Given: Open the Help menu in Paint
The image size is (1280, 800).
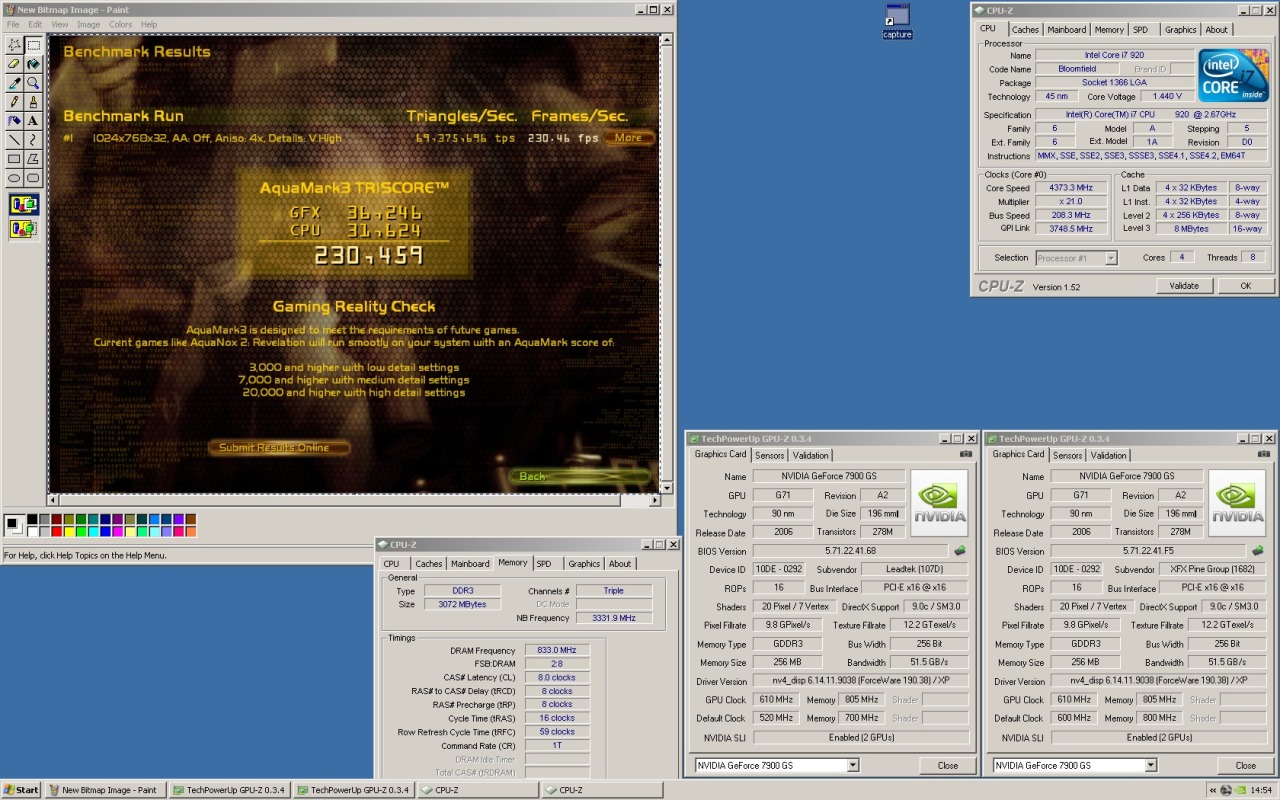Looking at the screenshot, I should click(149, 24).
